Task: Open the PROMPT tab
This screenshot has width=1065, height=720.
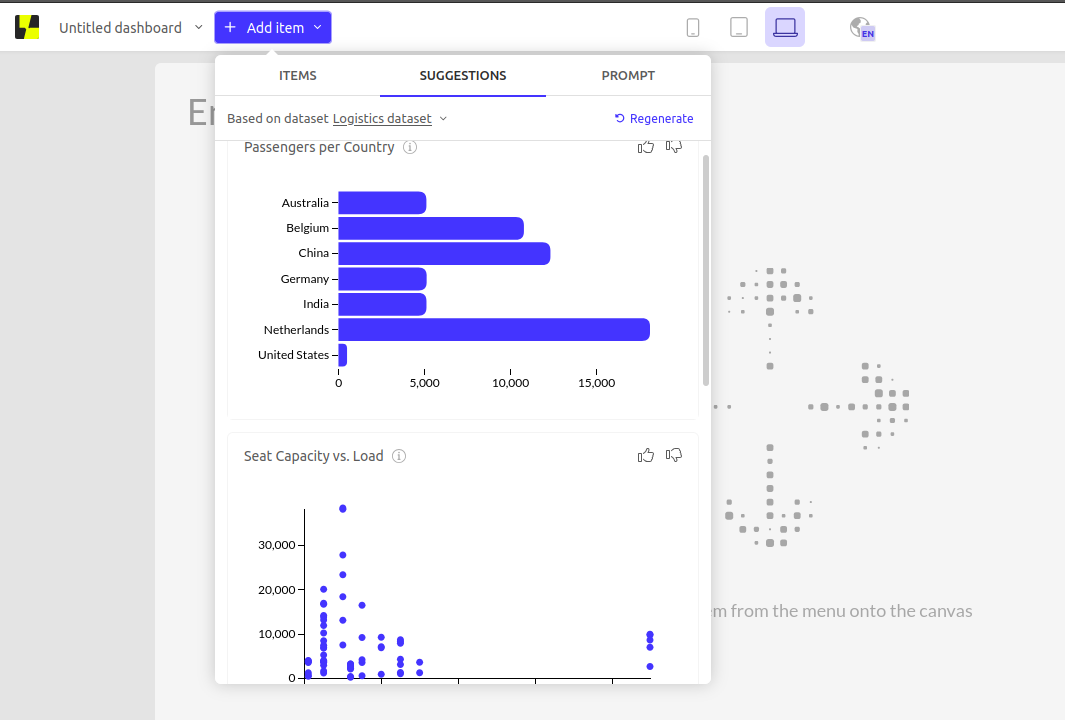Action: (x=628, y=76)
